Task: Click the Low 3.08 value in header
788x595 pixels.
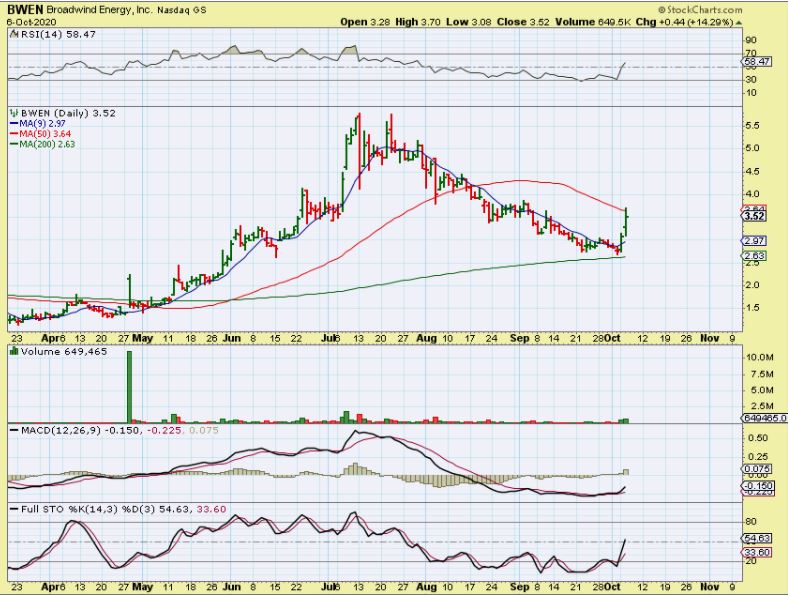Action: (469, 22)
